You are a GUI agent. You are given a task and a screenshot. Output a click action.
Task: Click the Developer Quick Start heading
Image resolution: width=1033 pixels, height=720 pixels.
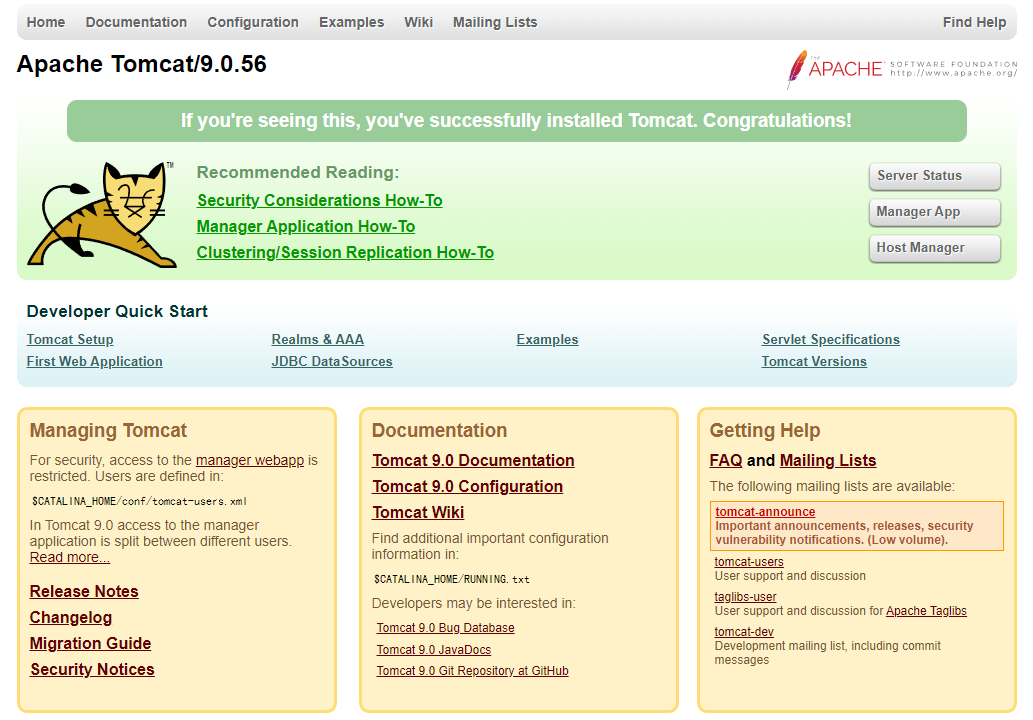click(117, 312)
